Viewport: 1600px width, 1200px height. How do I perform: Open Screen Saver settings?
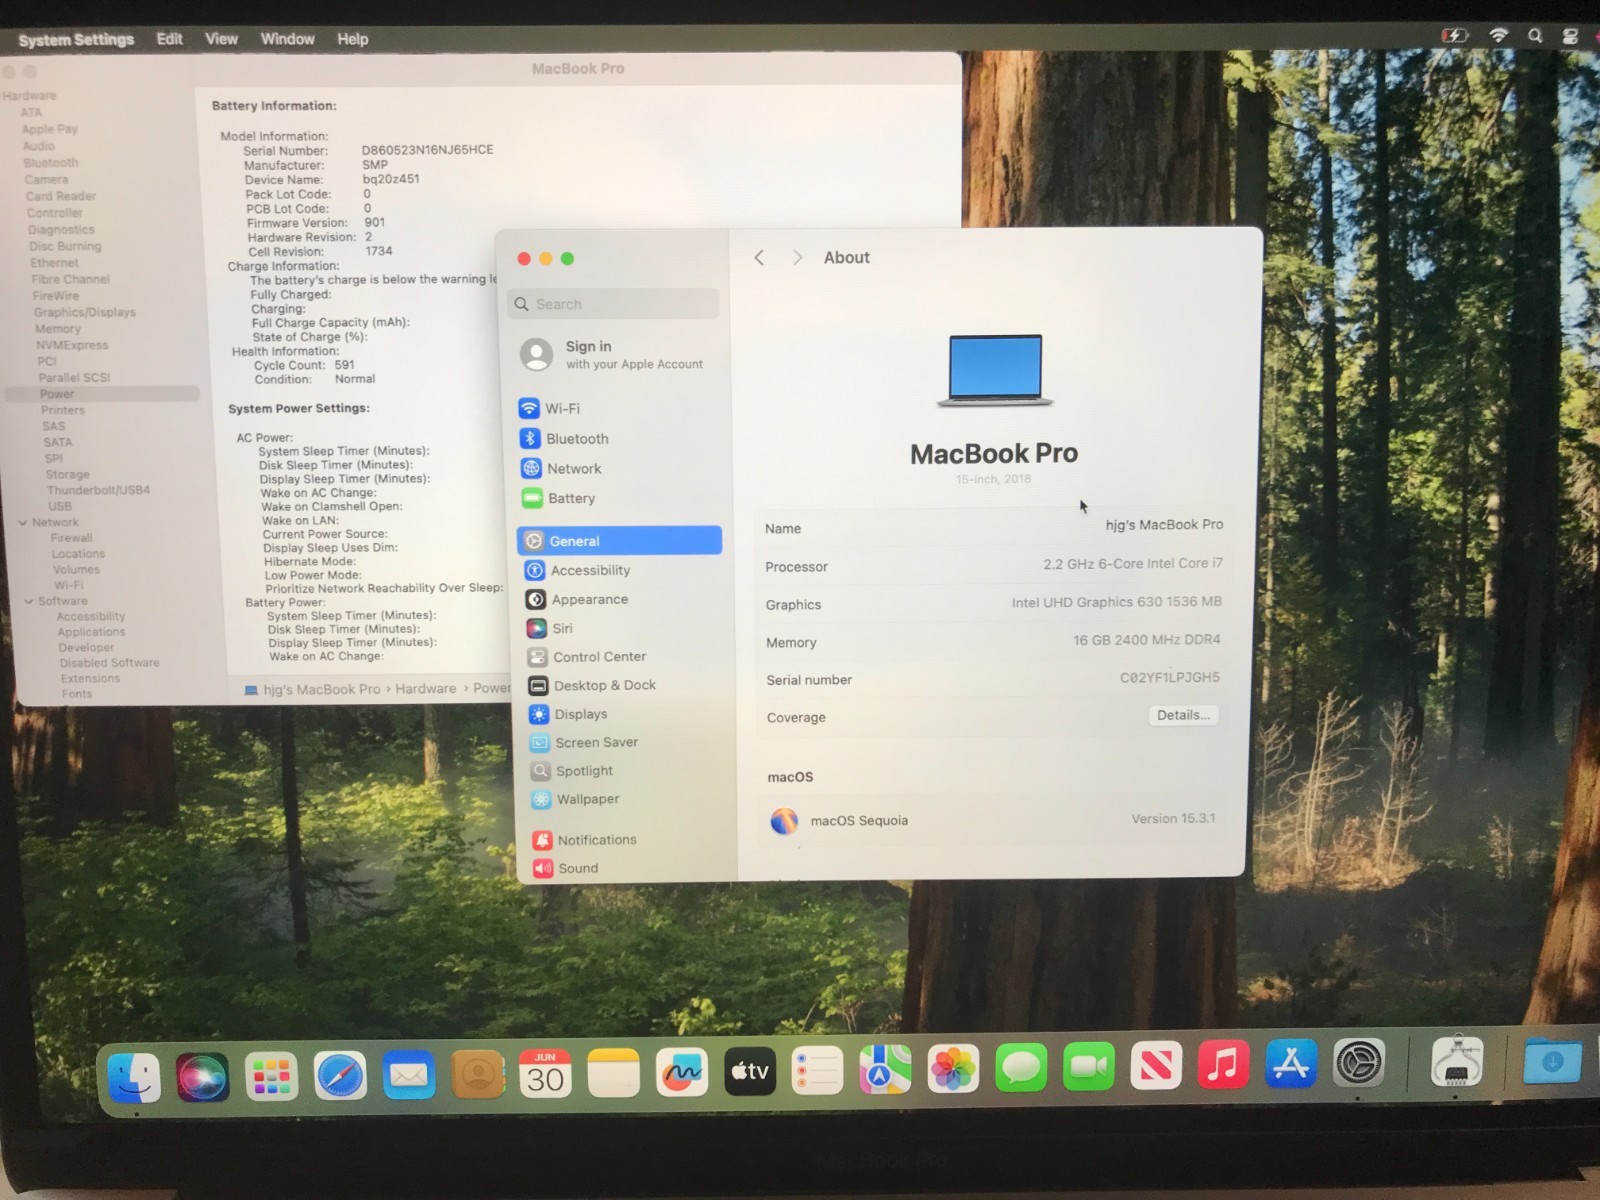[597, 742]
